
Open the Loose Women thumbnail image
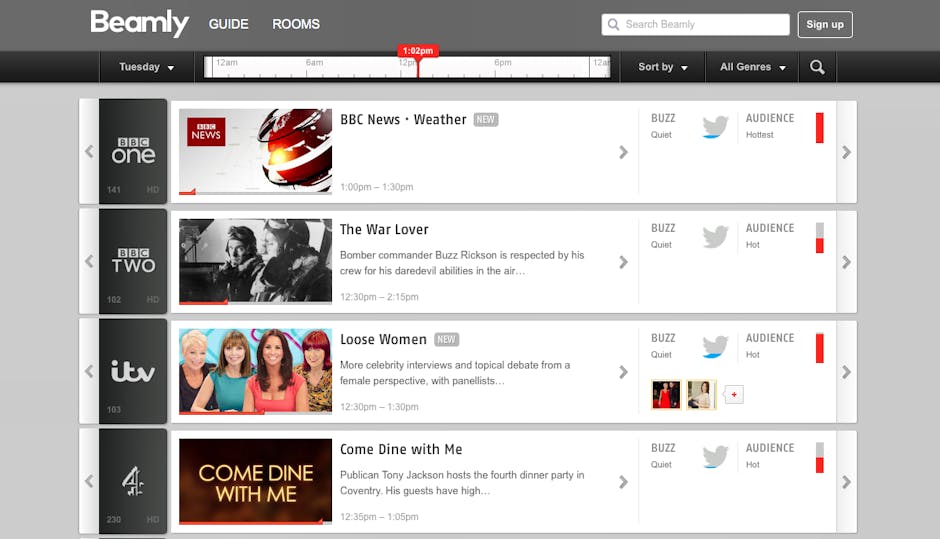click(x=255, y=370)
